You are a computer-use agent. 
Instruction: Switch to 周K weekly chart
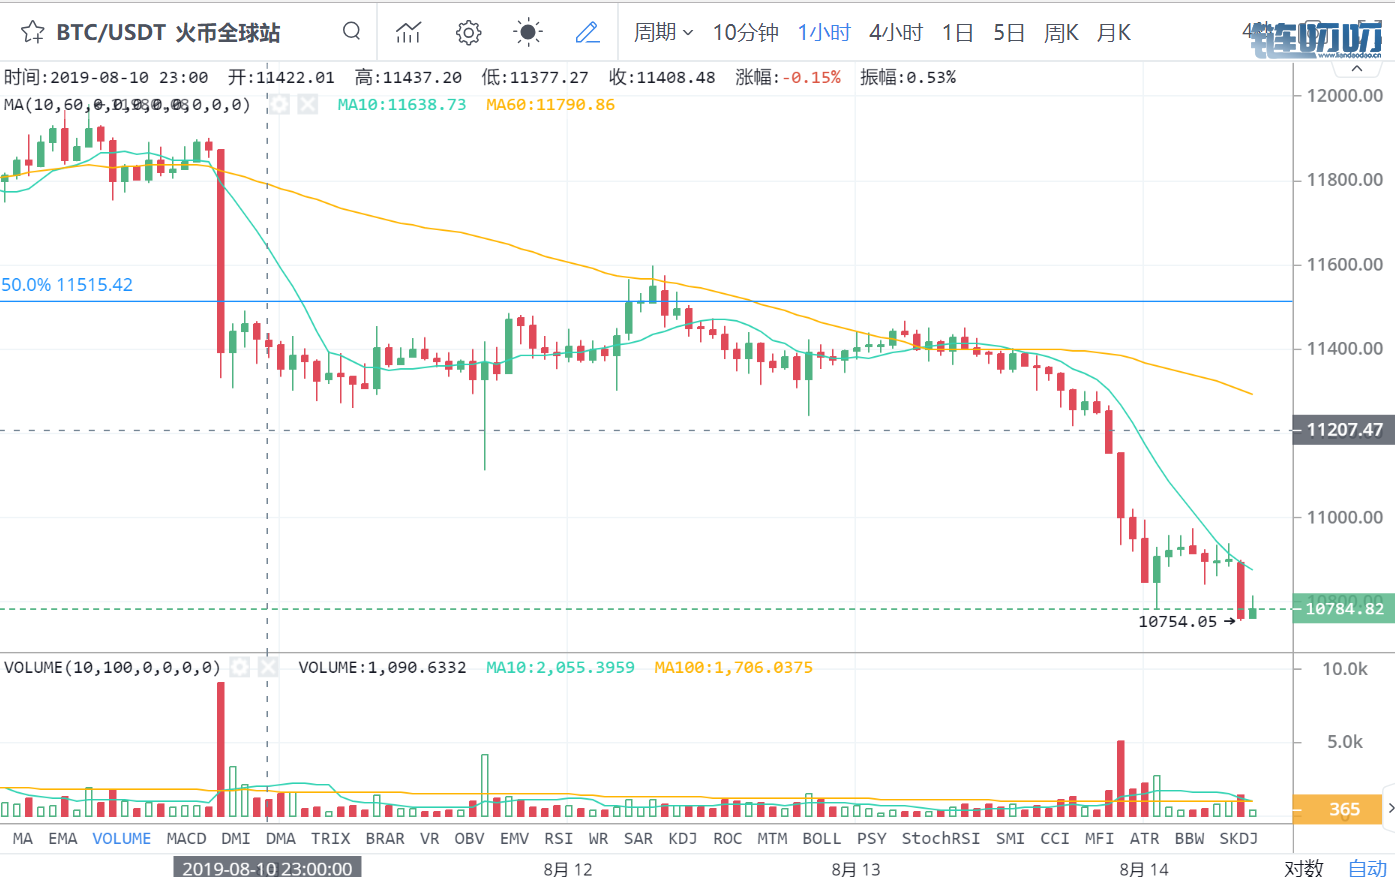pyautogui.click(x=1061, y=32)
